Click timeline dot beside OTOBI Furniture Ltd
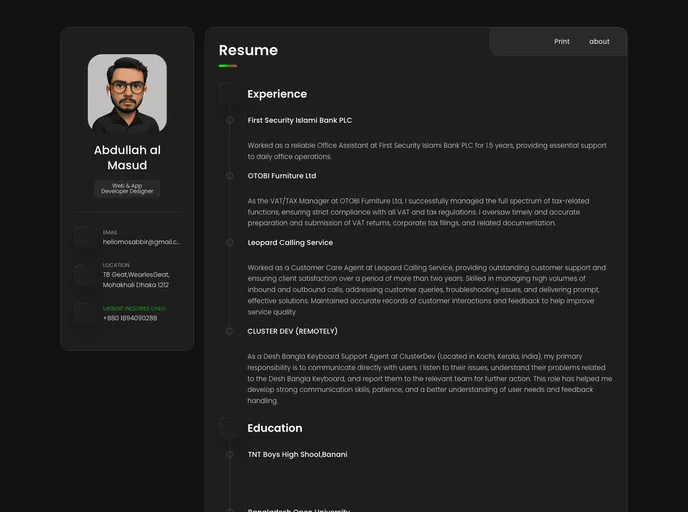Screen dimensions: 688x512 click(229, 176)
